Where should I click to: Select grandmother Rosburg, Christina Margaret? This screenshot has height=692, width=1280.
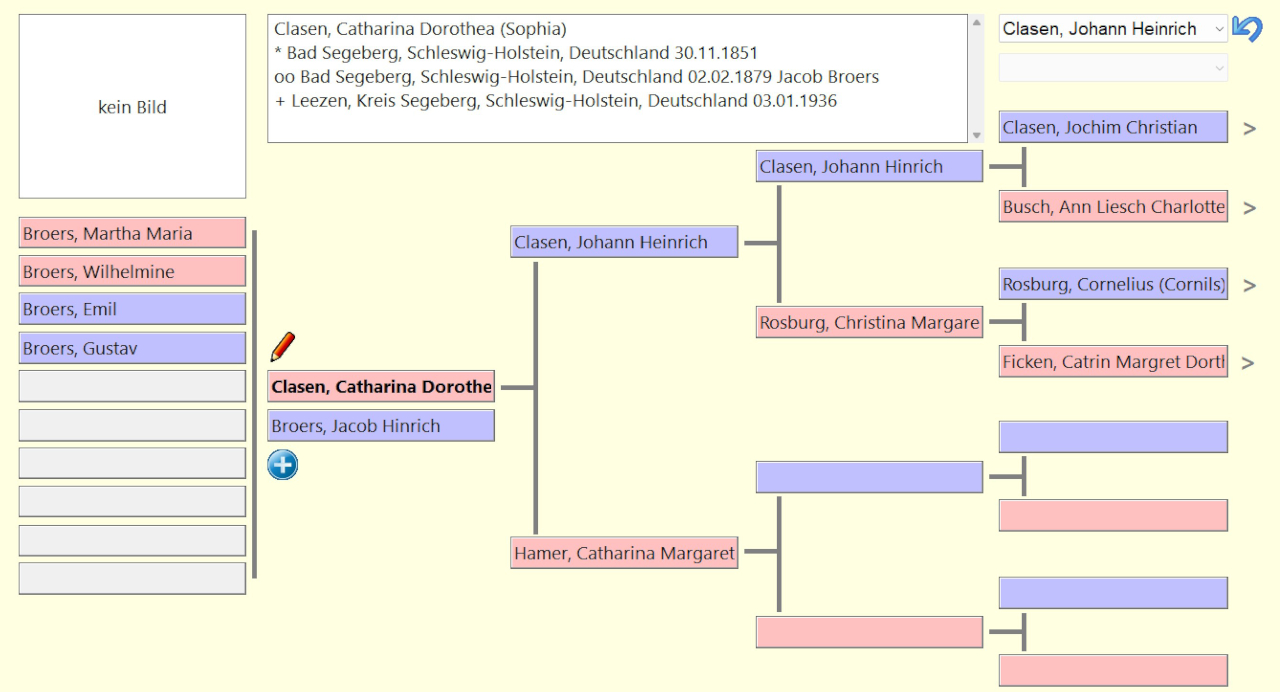coord(869,323)
